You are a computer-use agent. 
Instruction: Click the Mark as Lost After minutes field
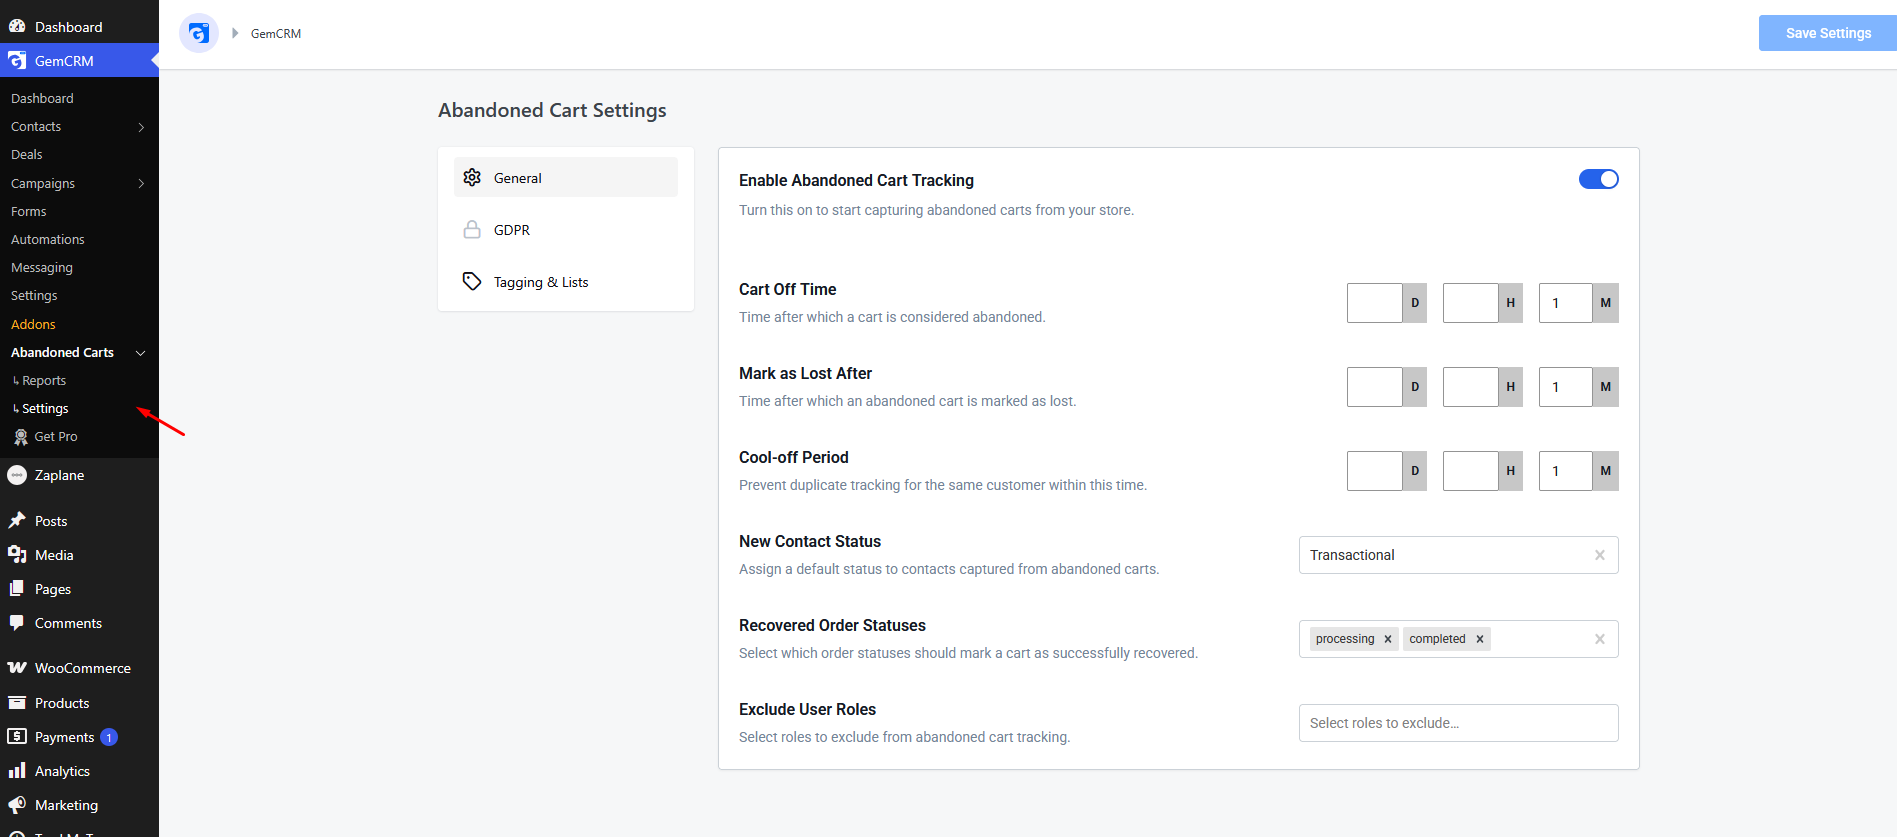coord(1566,387)
